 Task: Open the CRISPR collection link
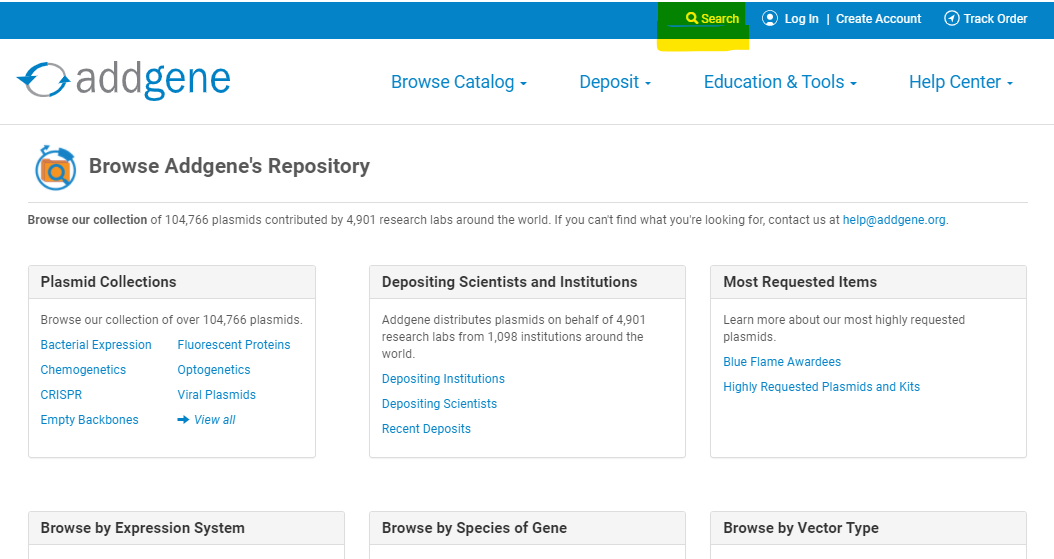coord(61,394)
